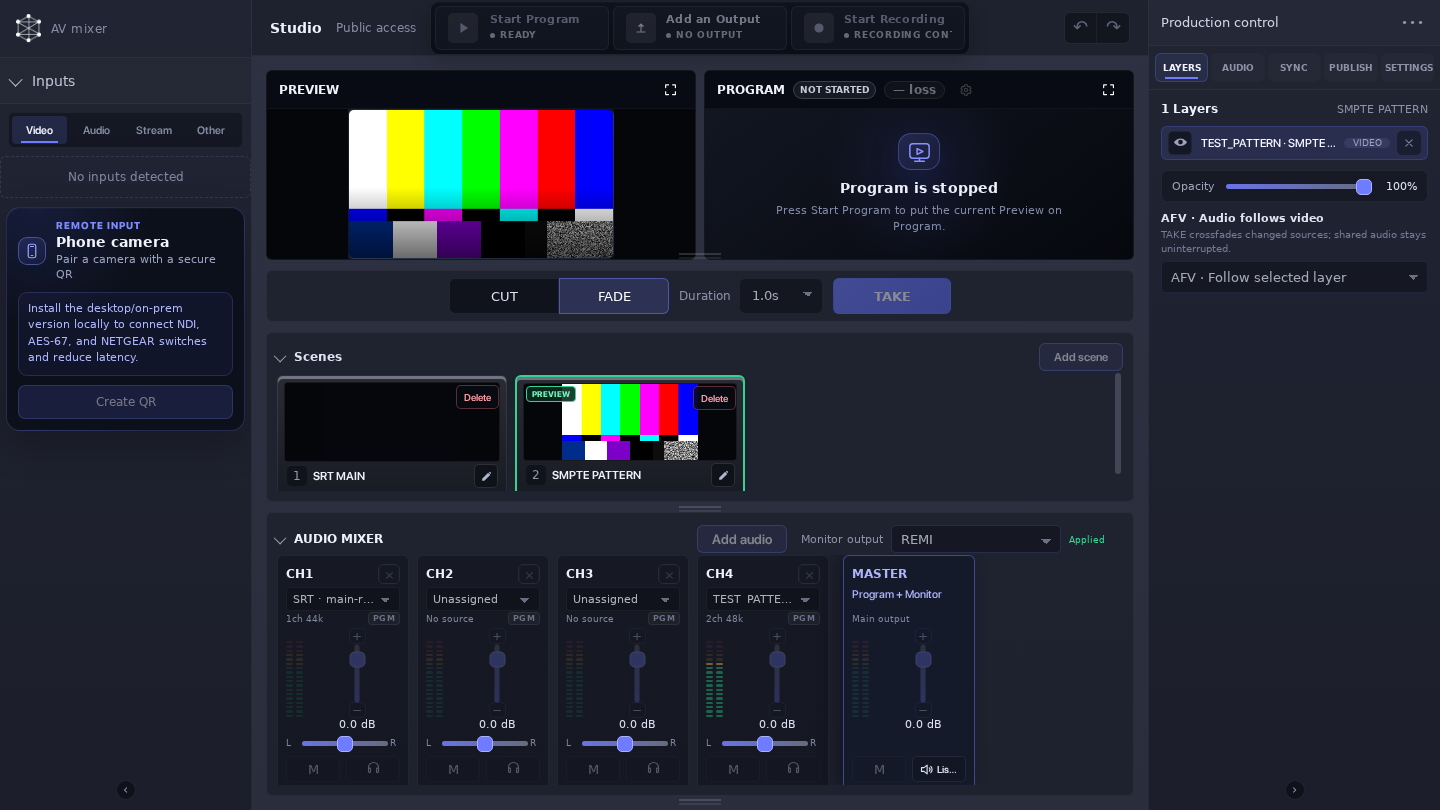
Task: Switch to the AUDIO tab in Production control
Action: point(1237,67)
